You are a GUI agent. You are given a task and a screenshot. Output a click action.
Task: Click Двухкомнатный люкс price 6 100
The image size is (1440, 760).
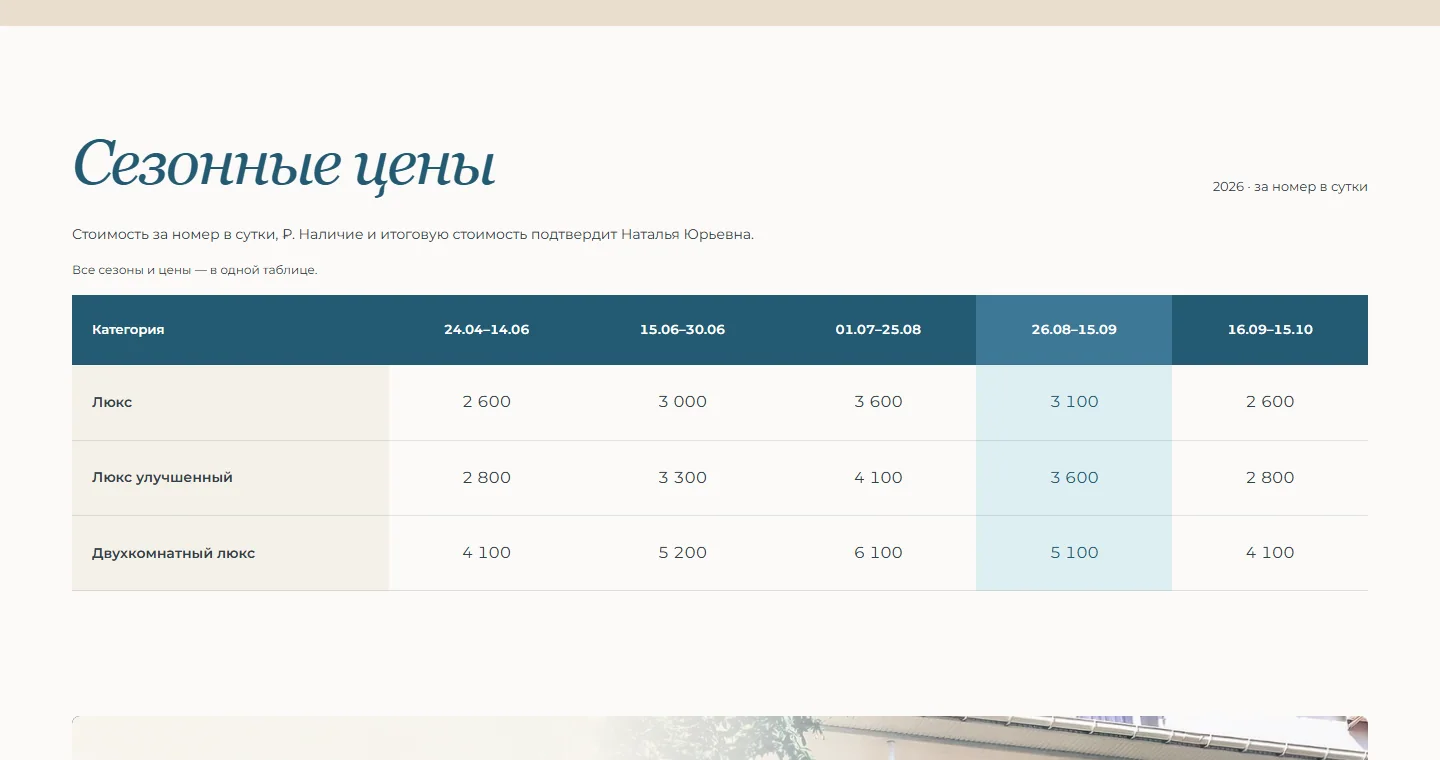(878, 553)
